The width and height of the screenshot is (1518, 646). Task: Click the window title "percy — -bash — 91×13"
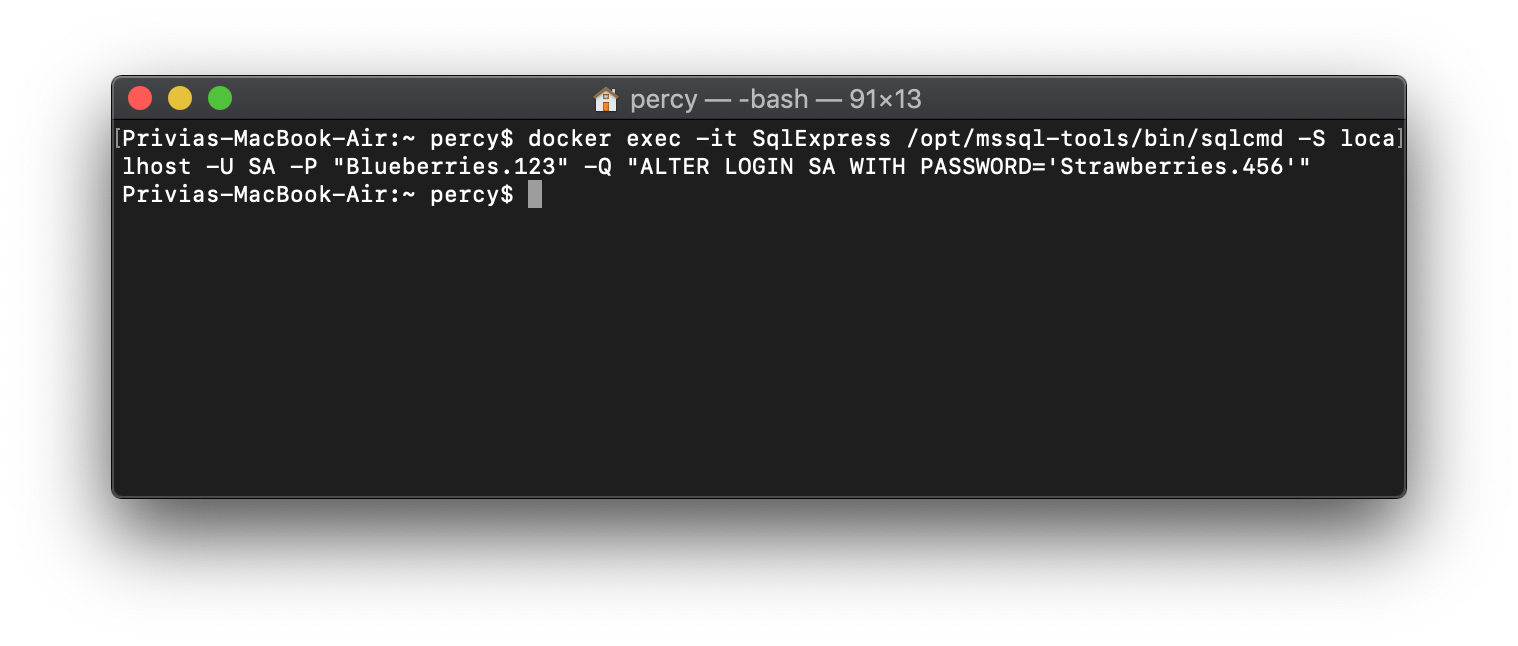(775, 99)
